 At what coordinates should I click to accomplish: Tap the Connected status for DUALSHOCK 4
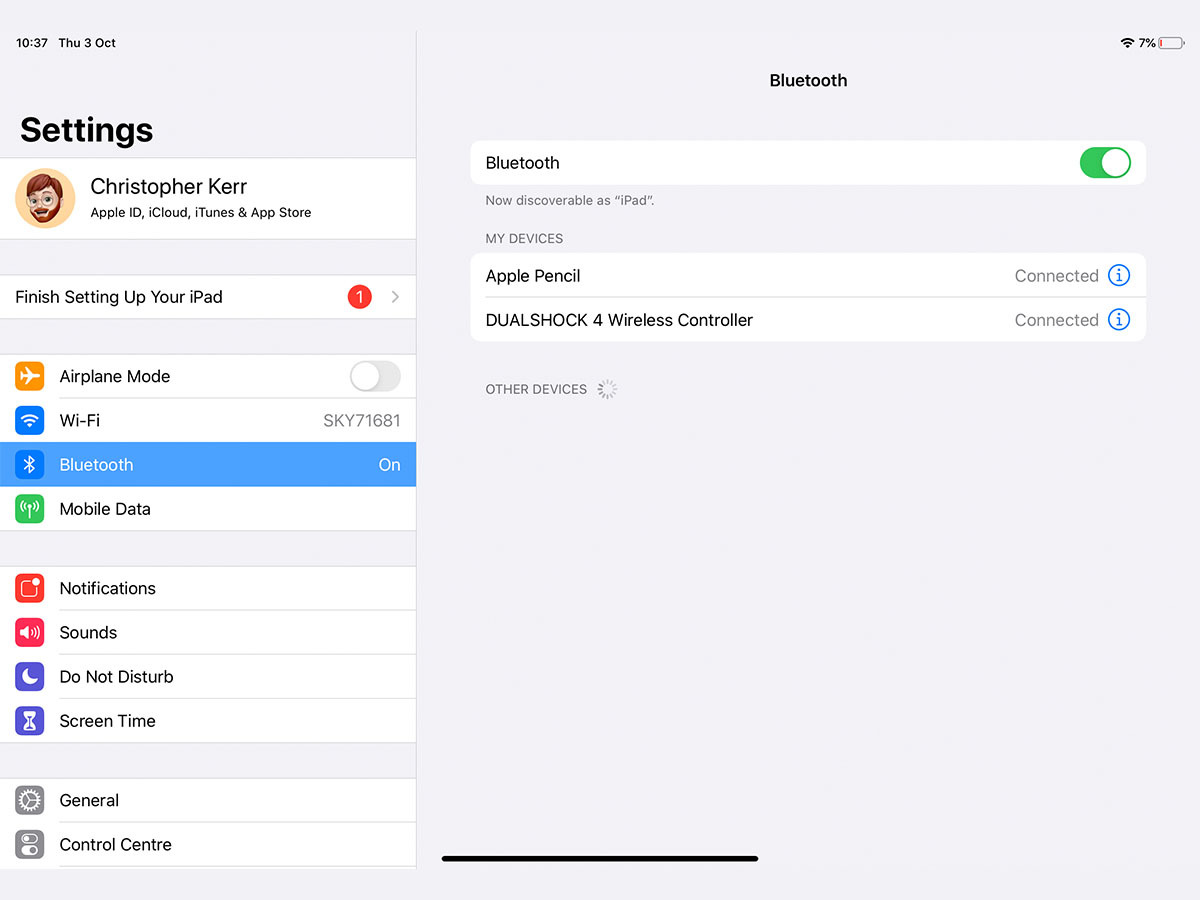coord(1056,319)
